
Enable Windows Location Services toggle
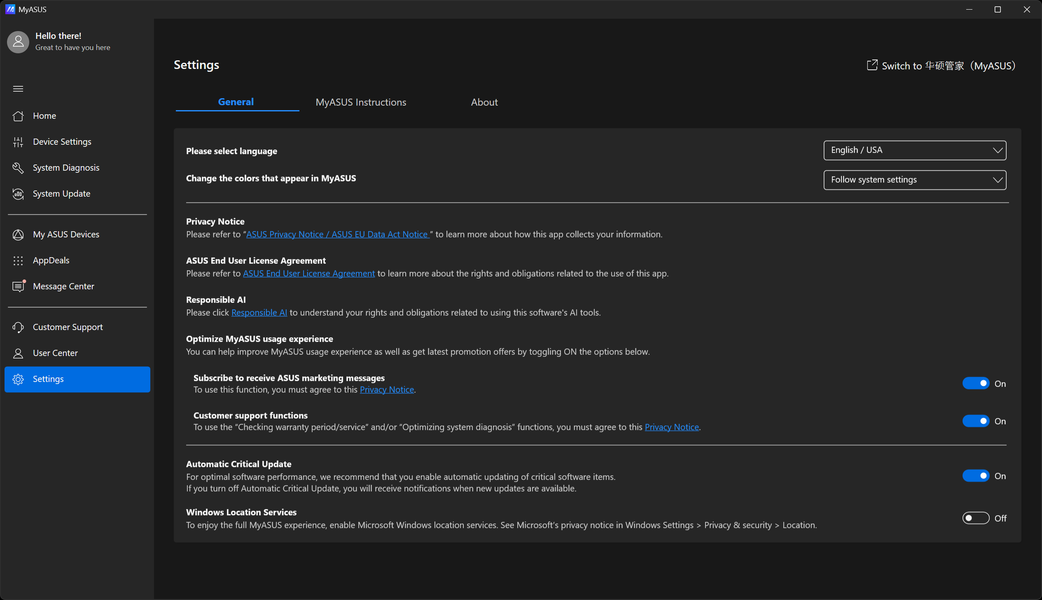(x=975, y=518)
